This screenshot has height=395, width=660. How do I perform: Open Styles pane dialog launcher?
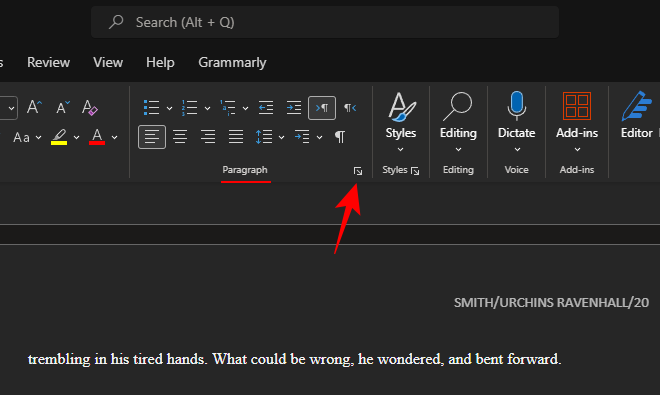click(x=415, y=171)
